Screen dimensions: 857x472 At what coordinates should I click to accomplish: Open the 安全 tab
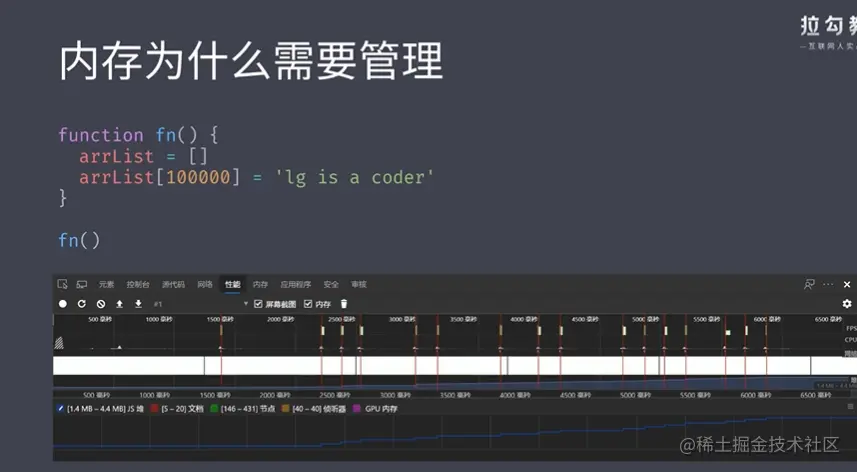pos(331,284)
